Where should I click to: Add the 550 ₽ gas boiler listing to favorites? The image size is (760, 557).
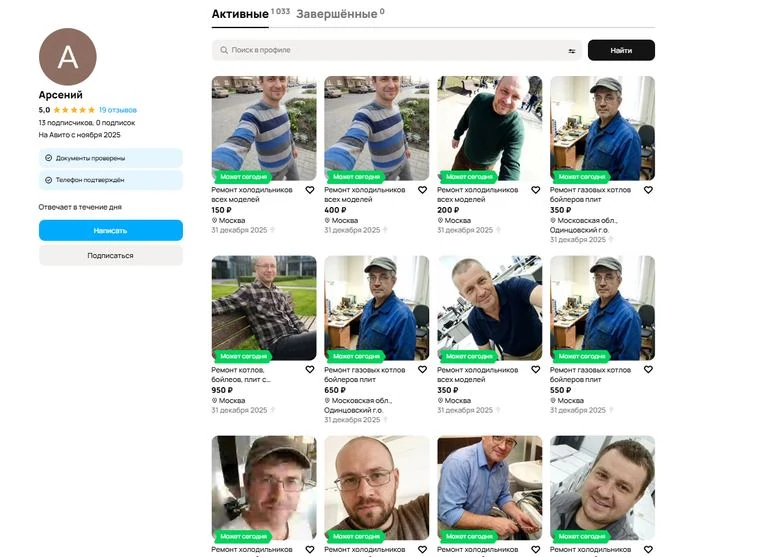[x=648, y=369]
